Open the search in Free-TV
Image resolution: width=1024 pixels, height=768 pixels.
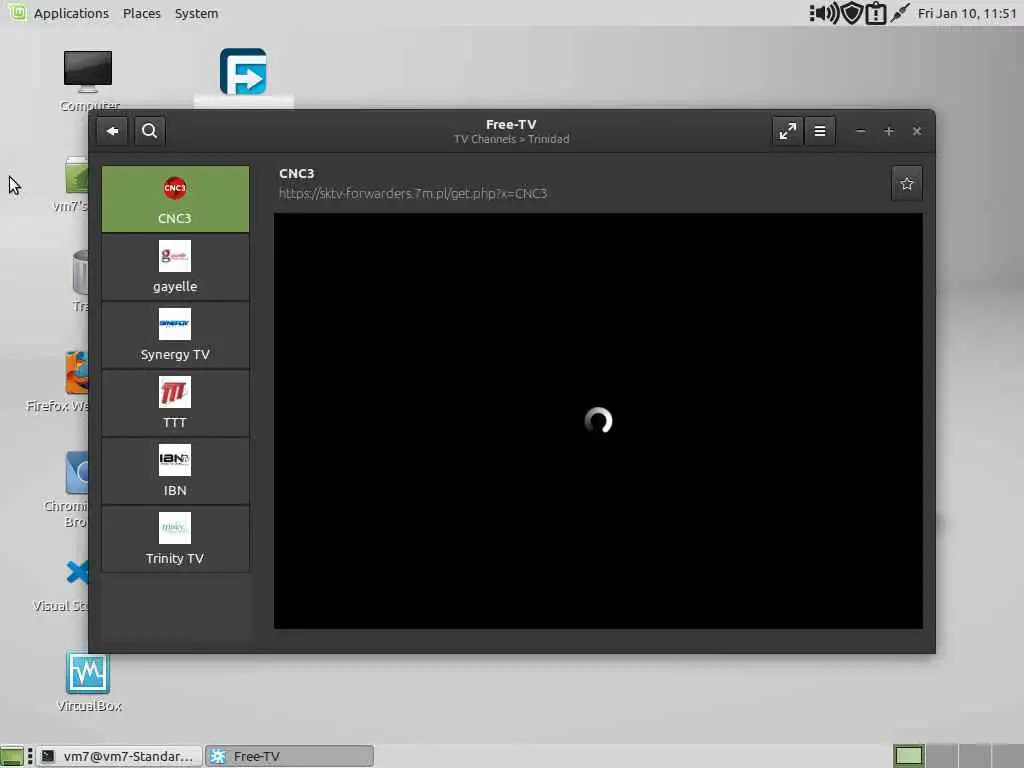150,131
